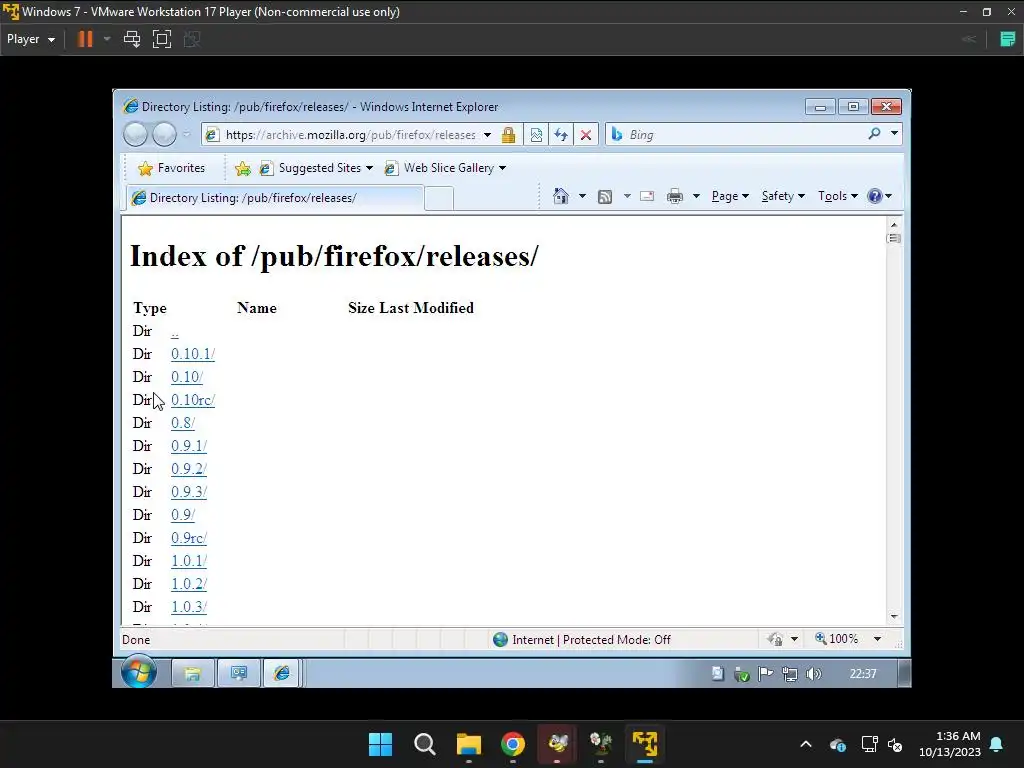Open Web Slice Gallery dropdown
1024x768 pixels.
[x=445, y=168]
